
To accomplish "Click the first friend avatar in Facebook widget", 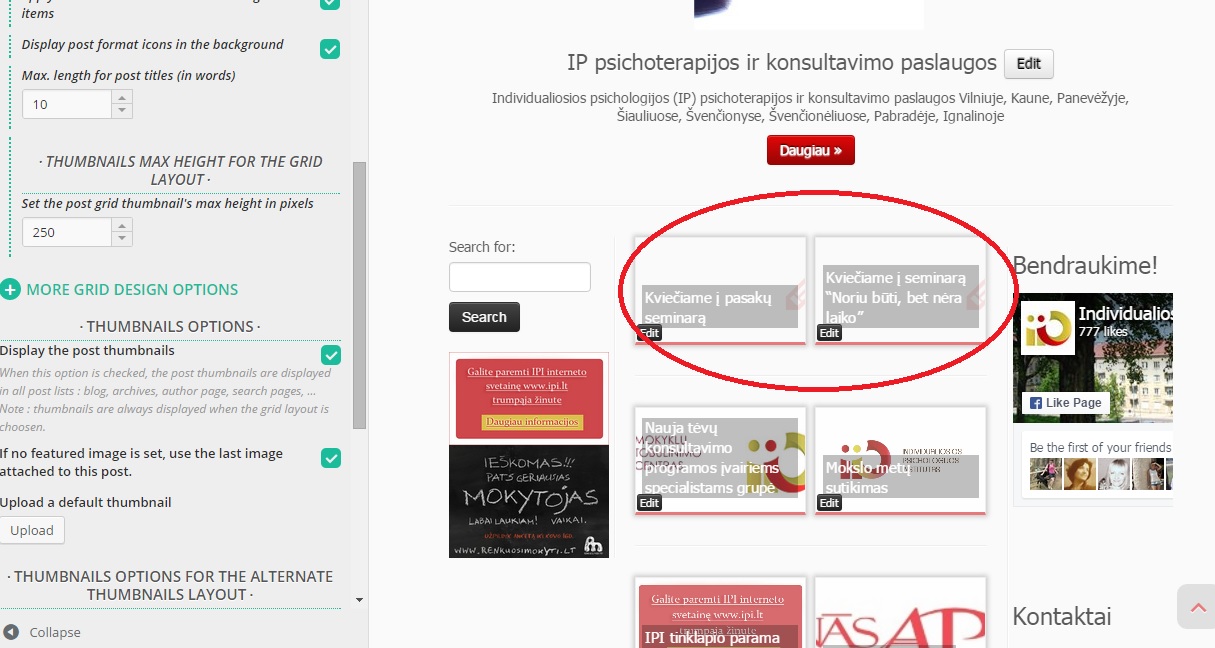I will 1046,473.
